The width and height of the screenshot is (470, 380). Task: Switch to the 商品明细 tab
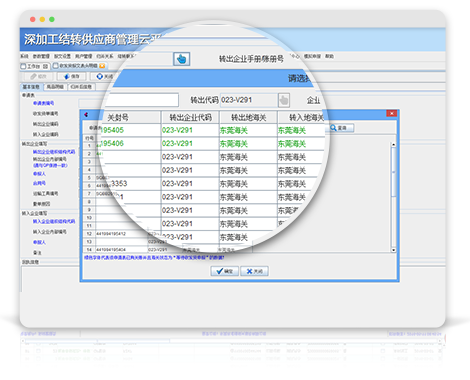coord(55,87)
